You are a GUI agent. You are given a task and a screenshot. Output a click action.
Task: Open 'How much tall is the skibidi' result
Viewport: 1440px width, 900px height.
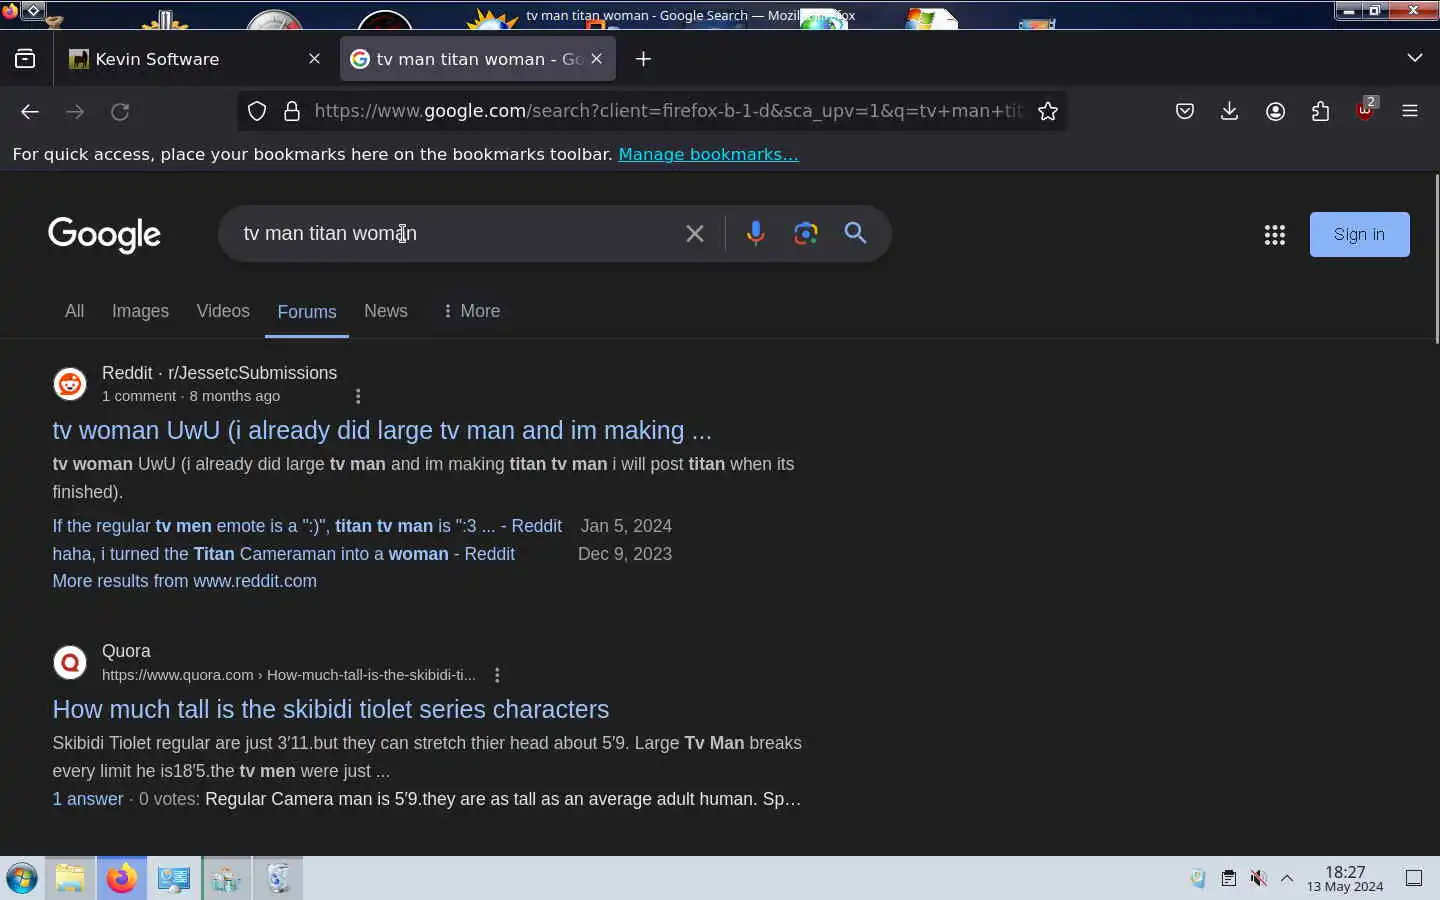pos(331,709)
